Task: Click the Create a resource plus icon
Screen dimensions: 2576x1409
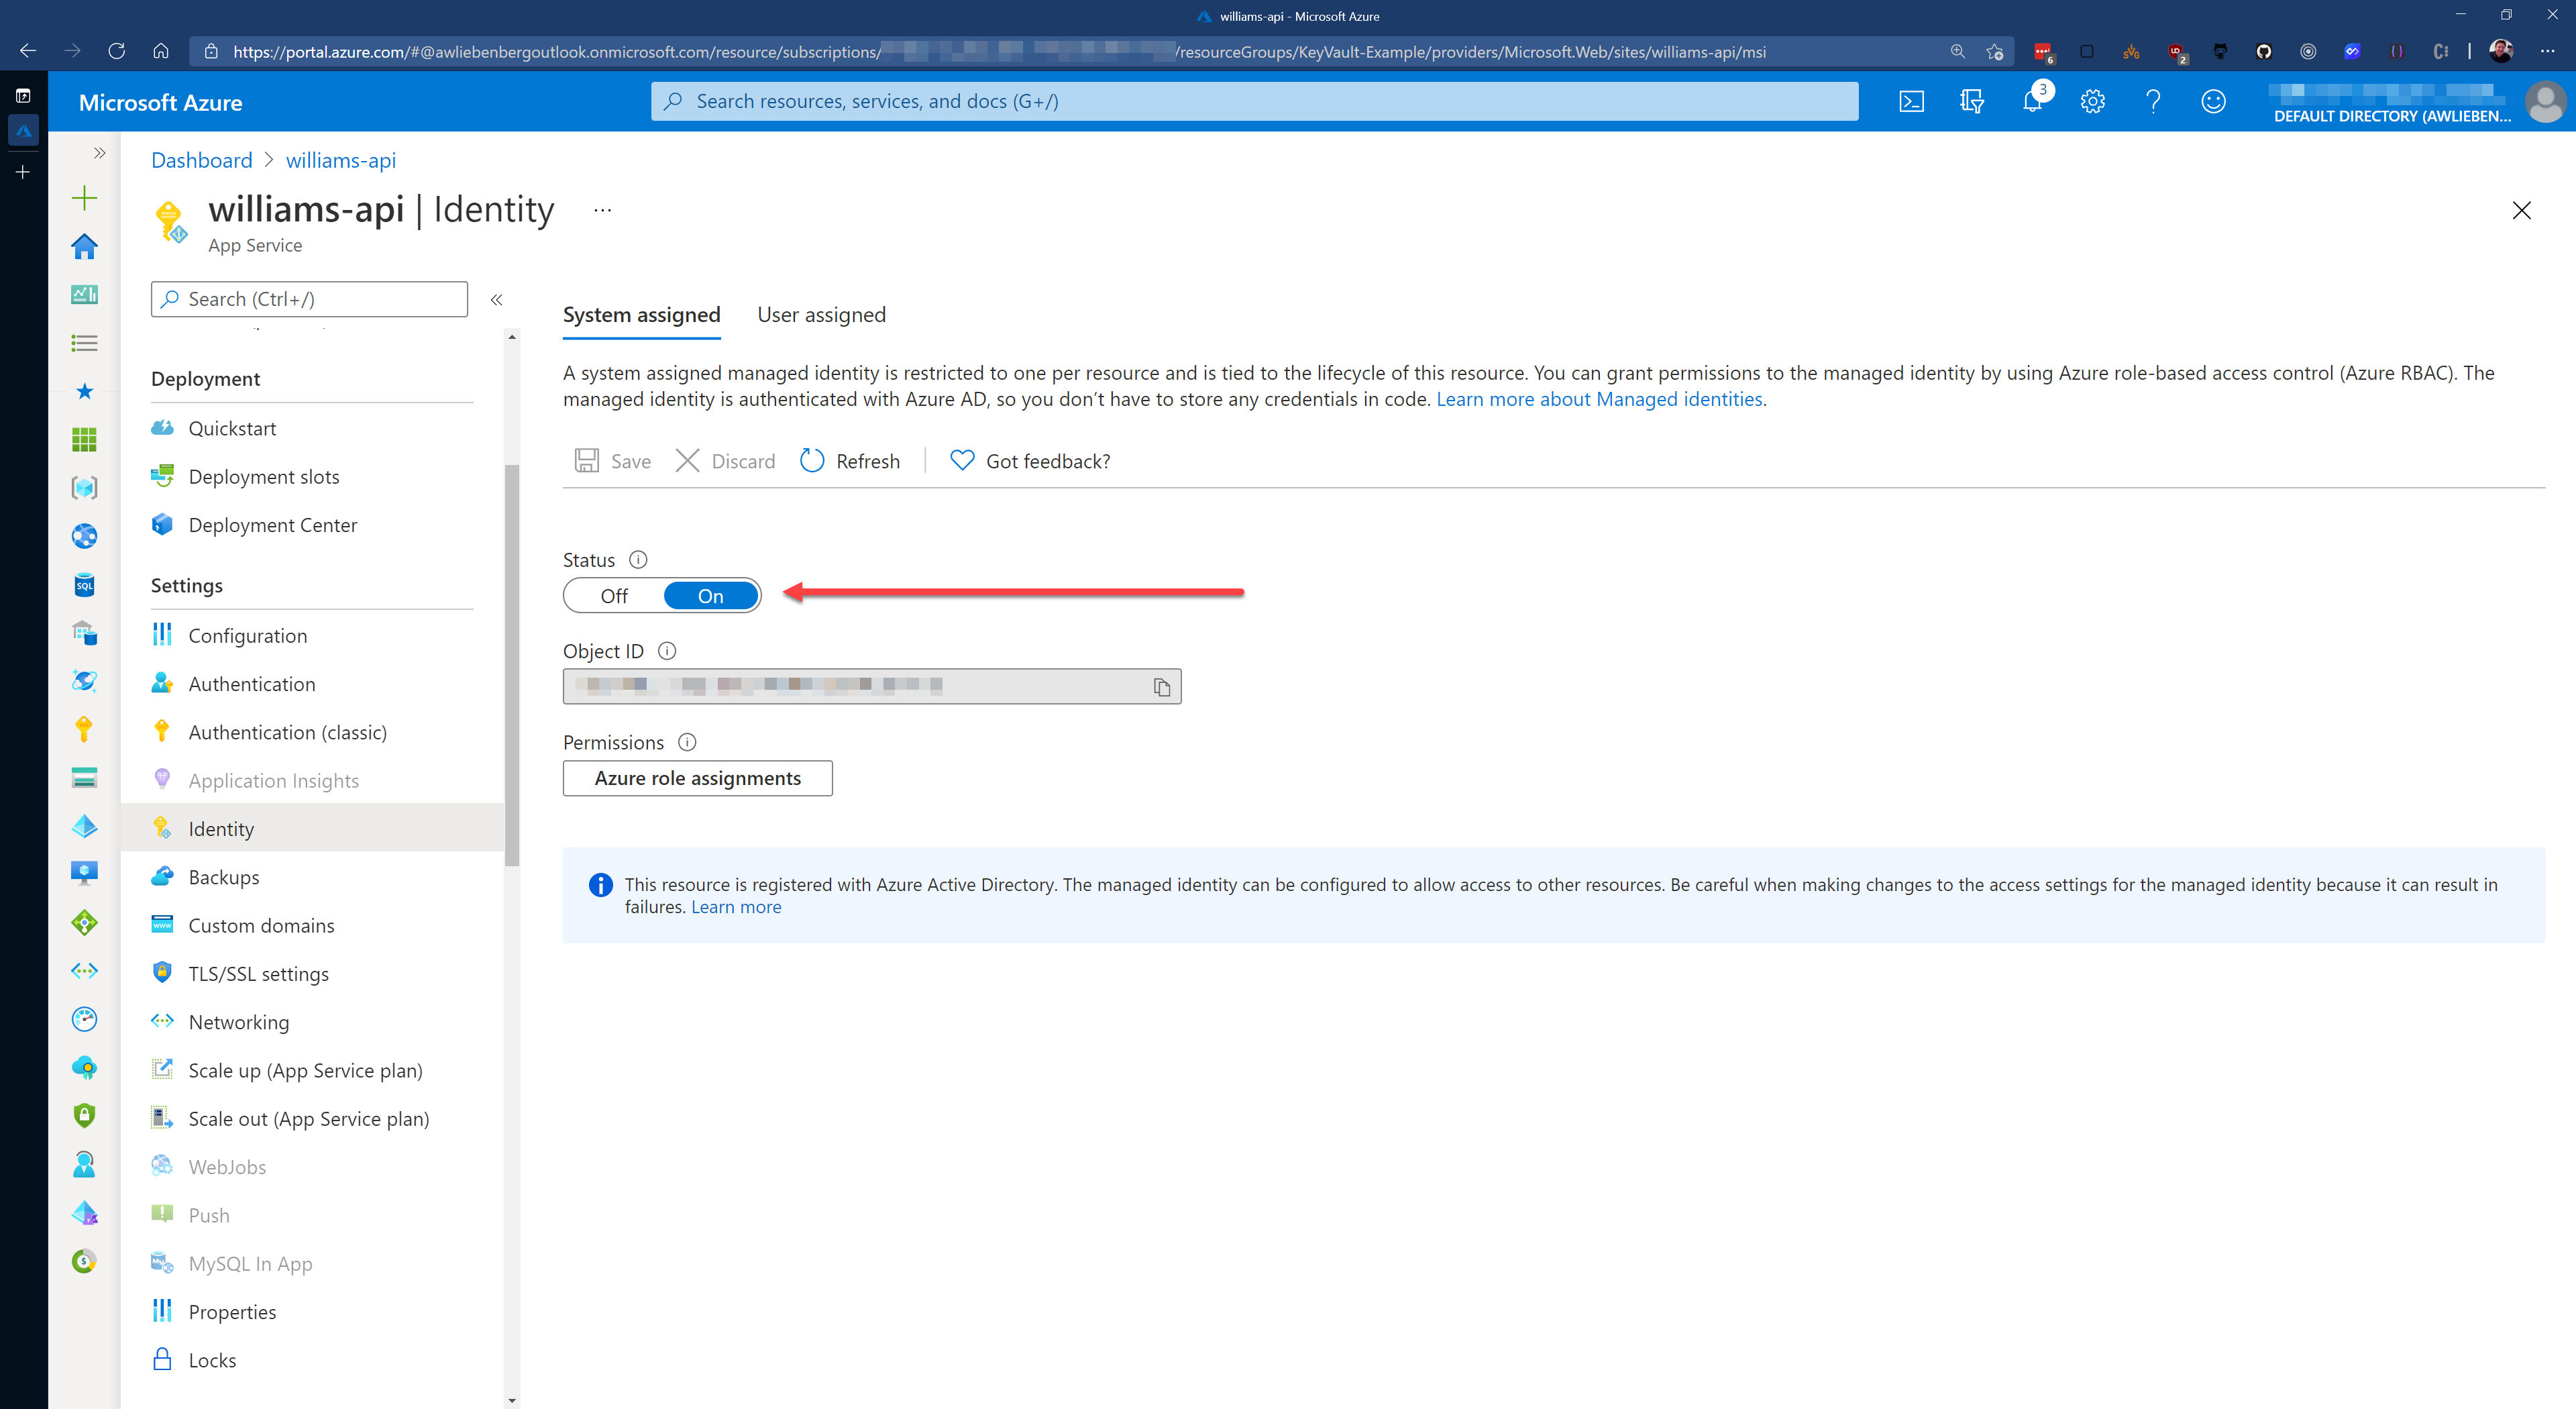Action: (85, 198)
